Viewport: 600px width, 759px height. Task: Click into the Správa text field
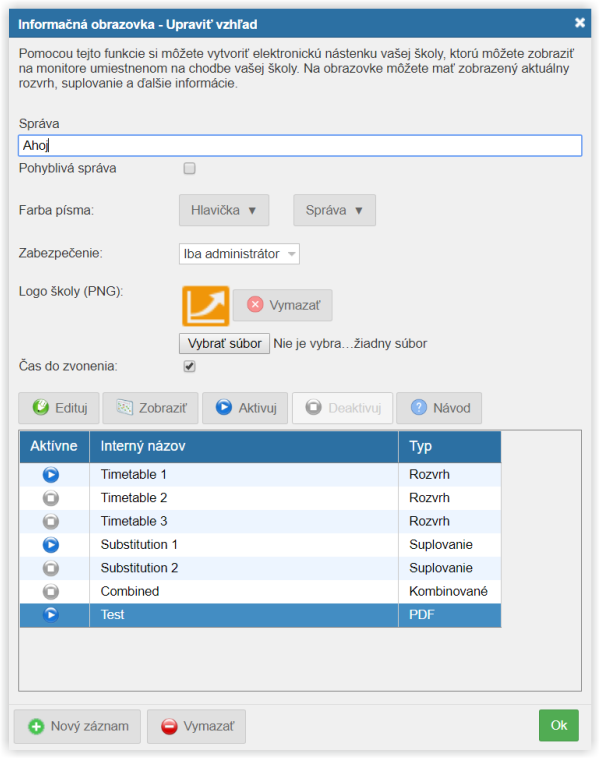(x=300, y=146)
